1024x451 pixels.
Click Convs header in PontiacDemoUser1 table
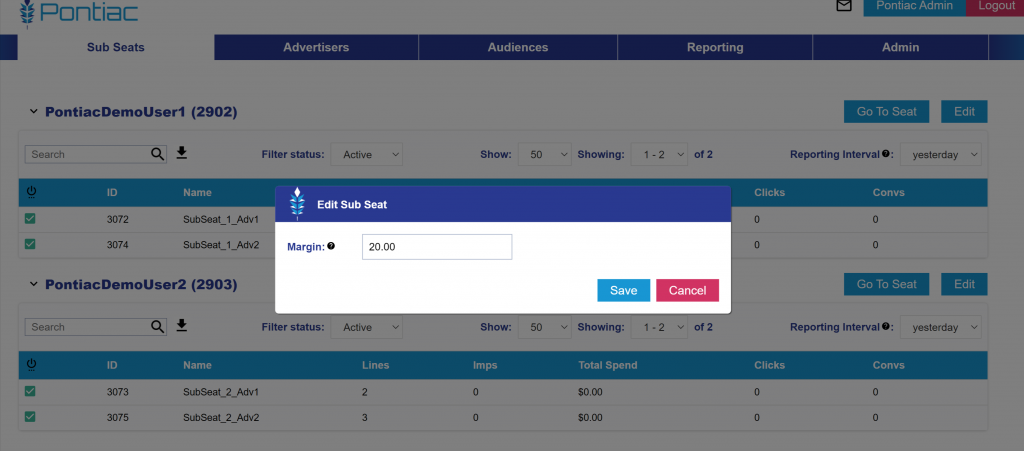coord(888,193)
